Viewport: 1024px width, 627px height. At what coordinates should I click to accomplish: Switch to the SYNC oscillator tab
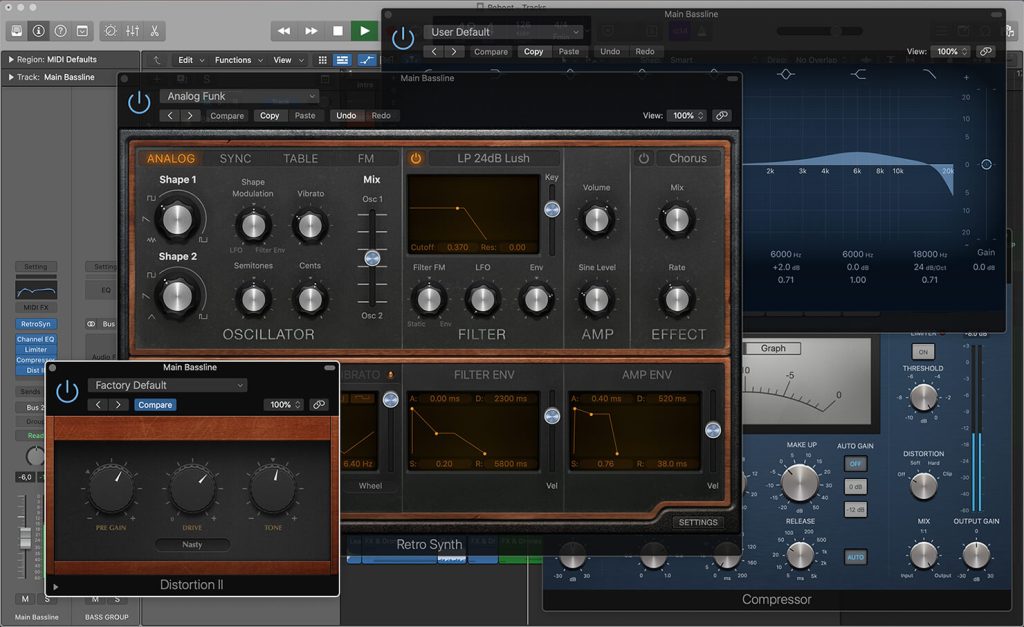[235, 158]
